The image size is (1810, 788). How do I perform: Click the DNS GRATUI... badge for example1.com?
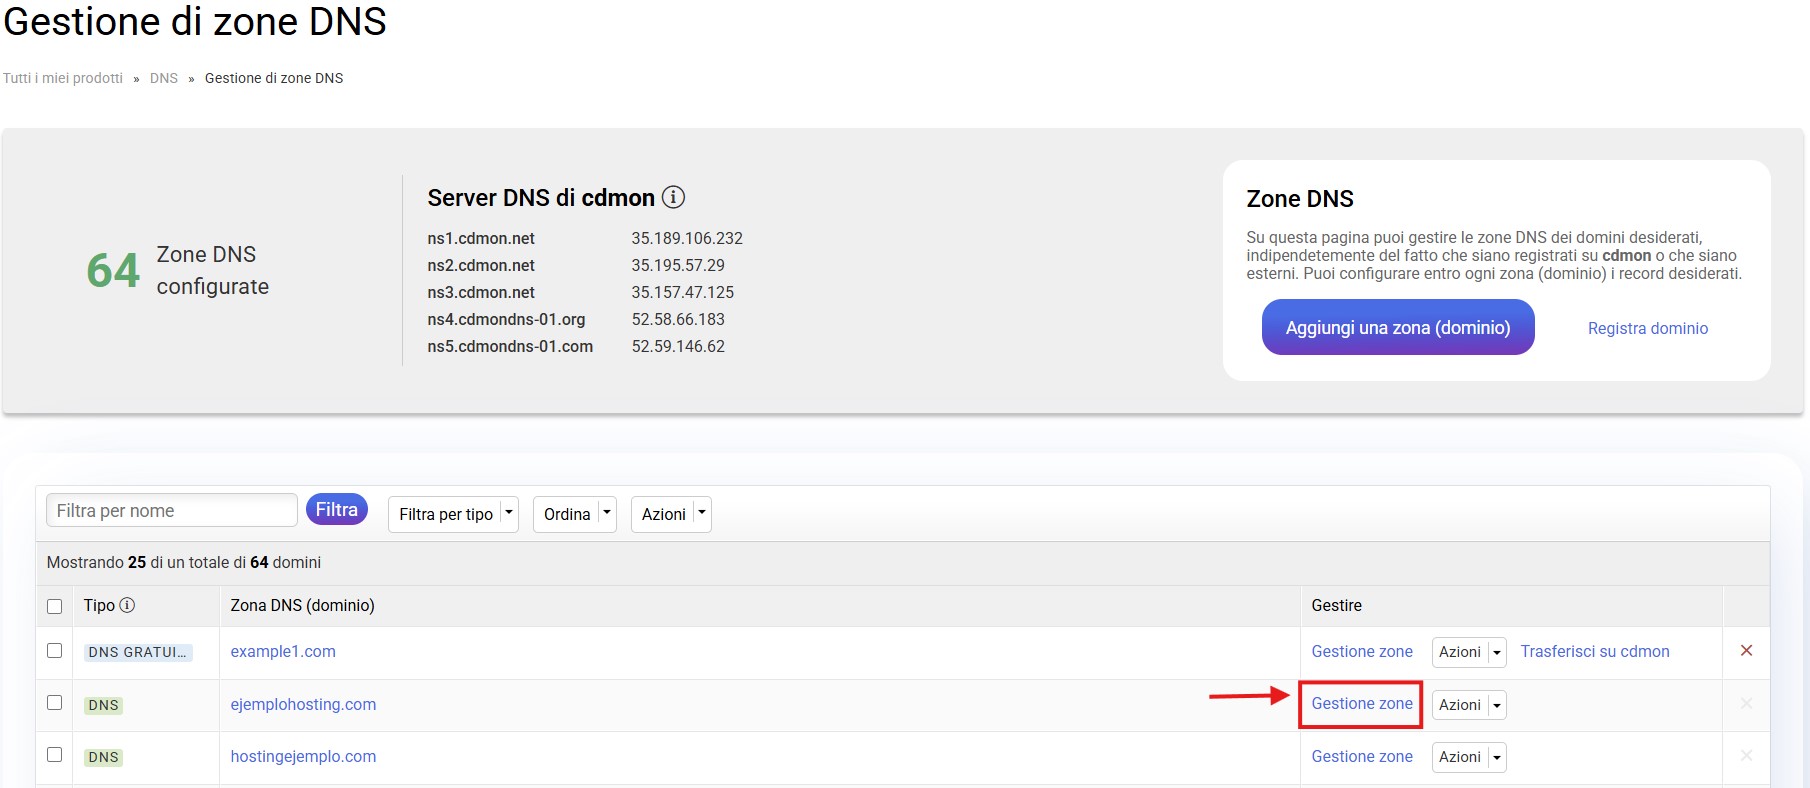(138, 652)
